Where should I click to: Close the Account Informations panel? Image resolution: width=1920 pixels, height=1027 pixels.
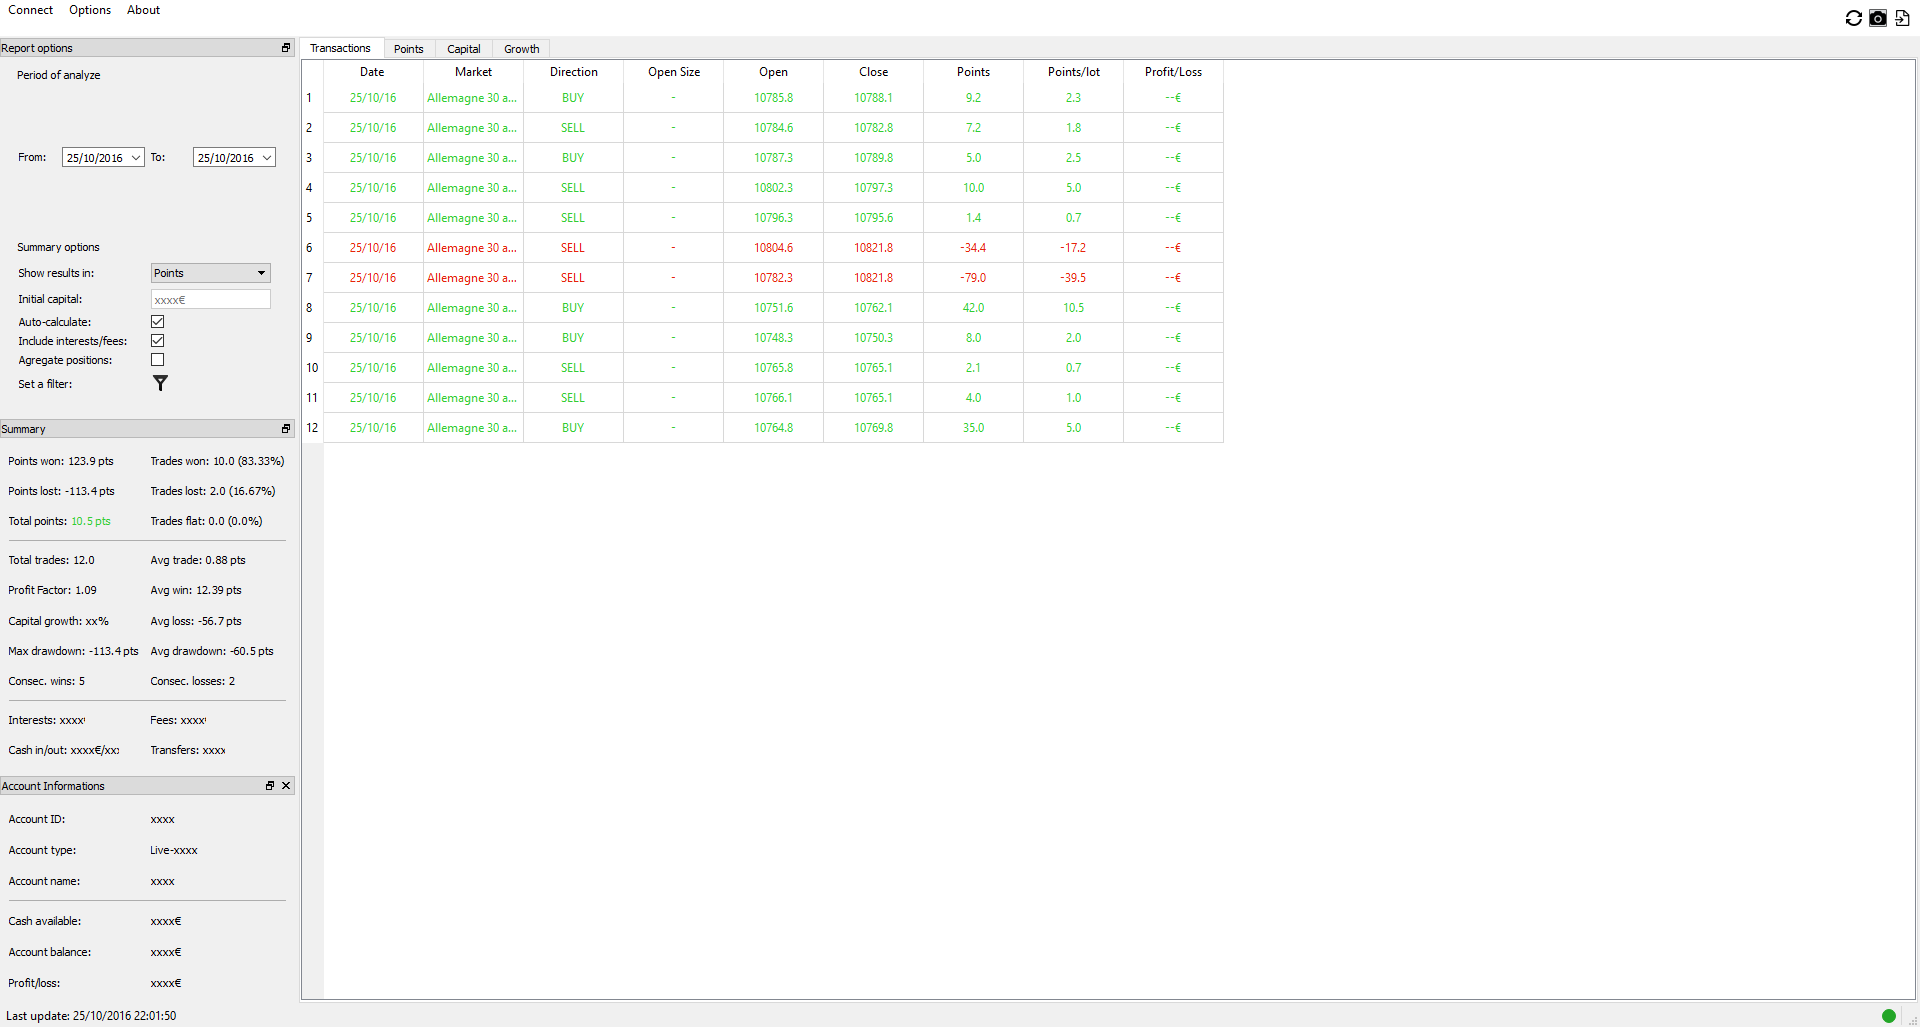pyautogui.click(x=286, y=786)
